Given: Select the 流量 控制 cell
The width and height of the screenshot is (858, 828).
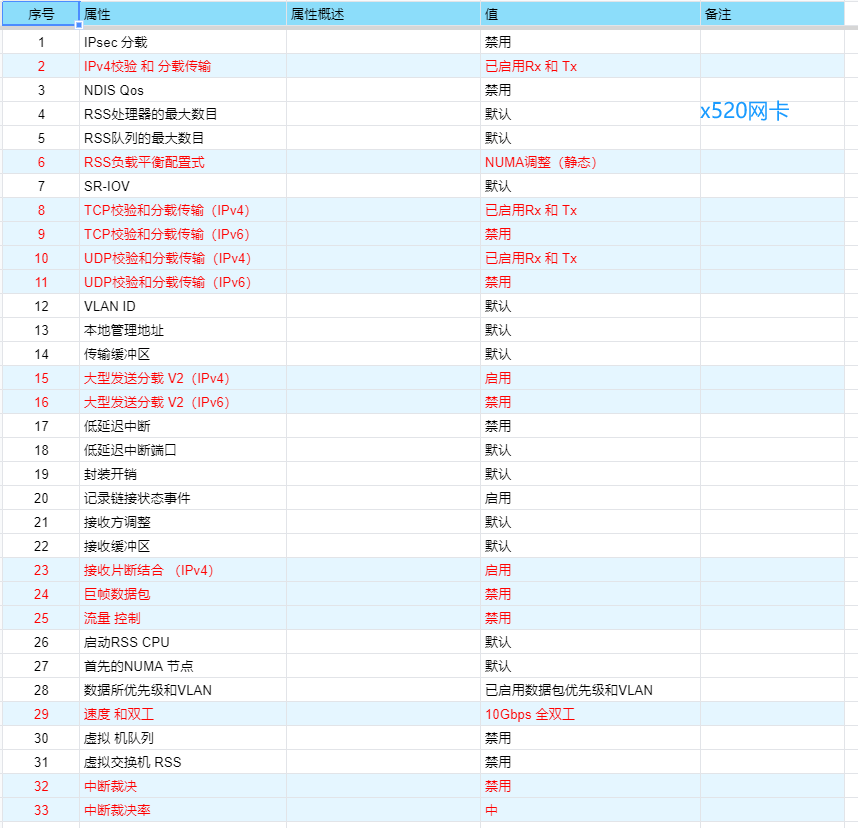Looking at the screenshot, I should (183, 618).
